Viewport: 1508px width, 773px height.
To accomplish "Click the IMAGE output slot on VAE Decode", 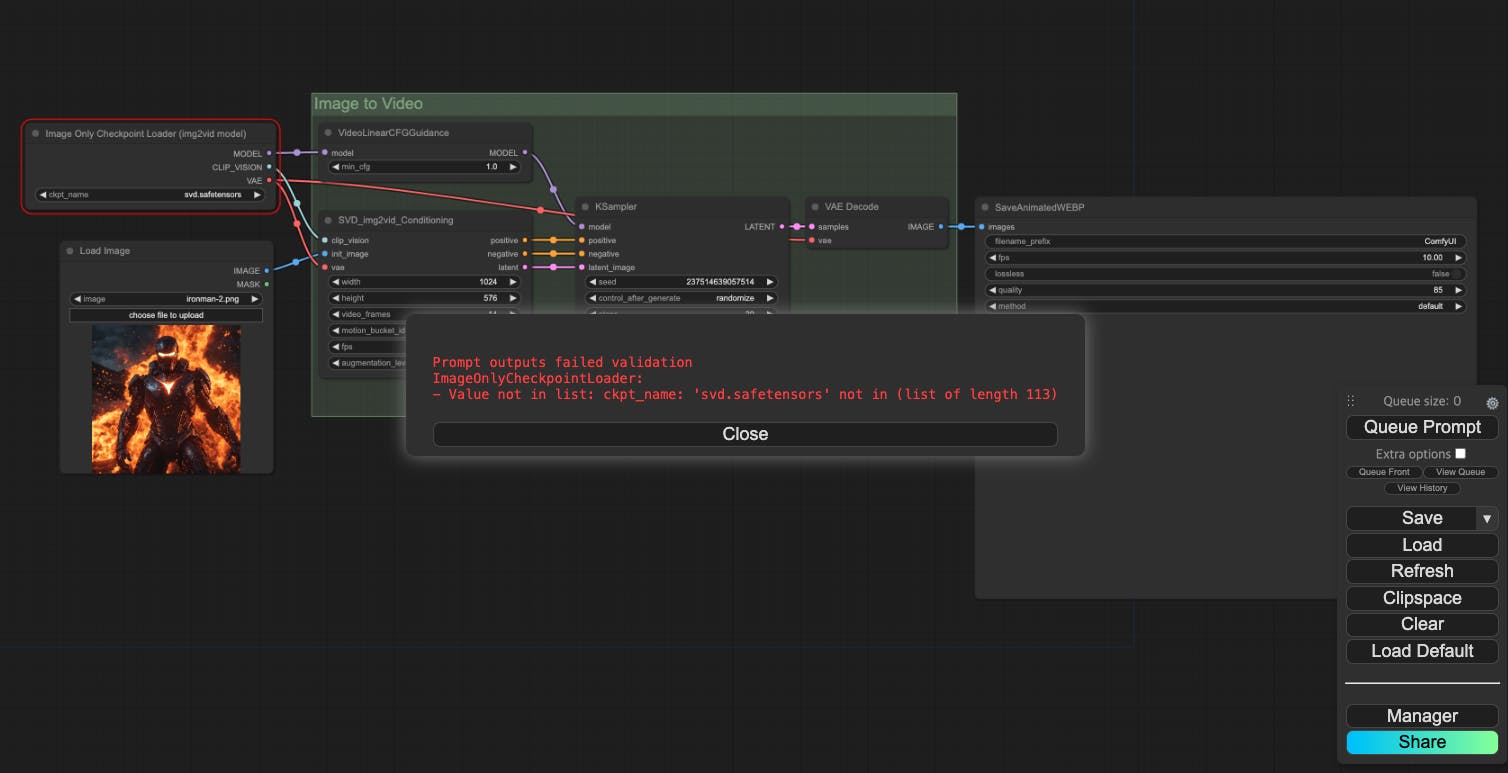I will coord(941,227).
